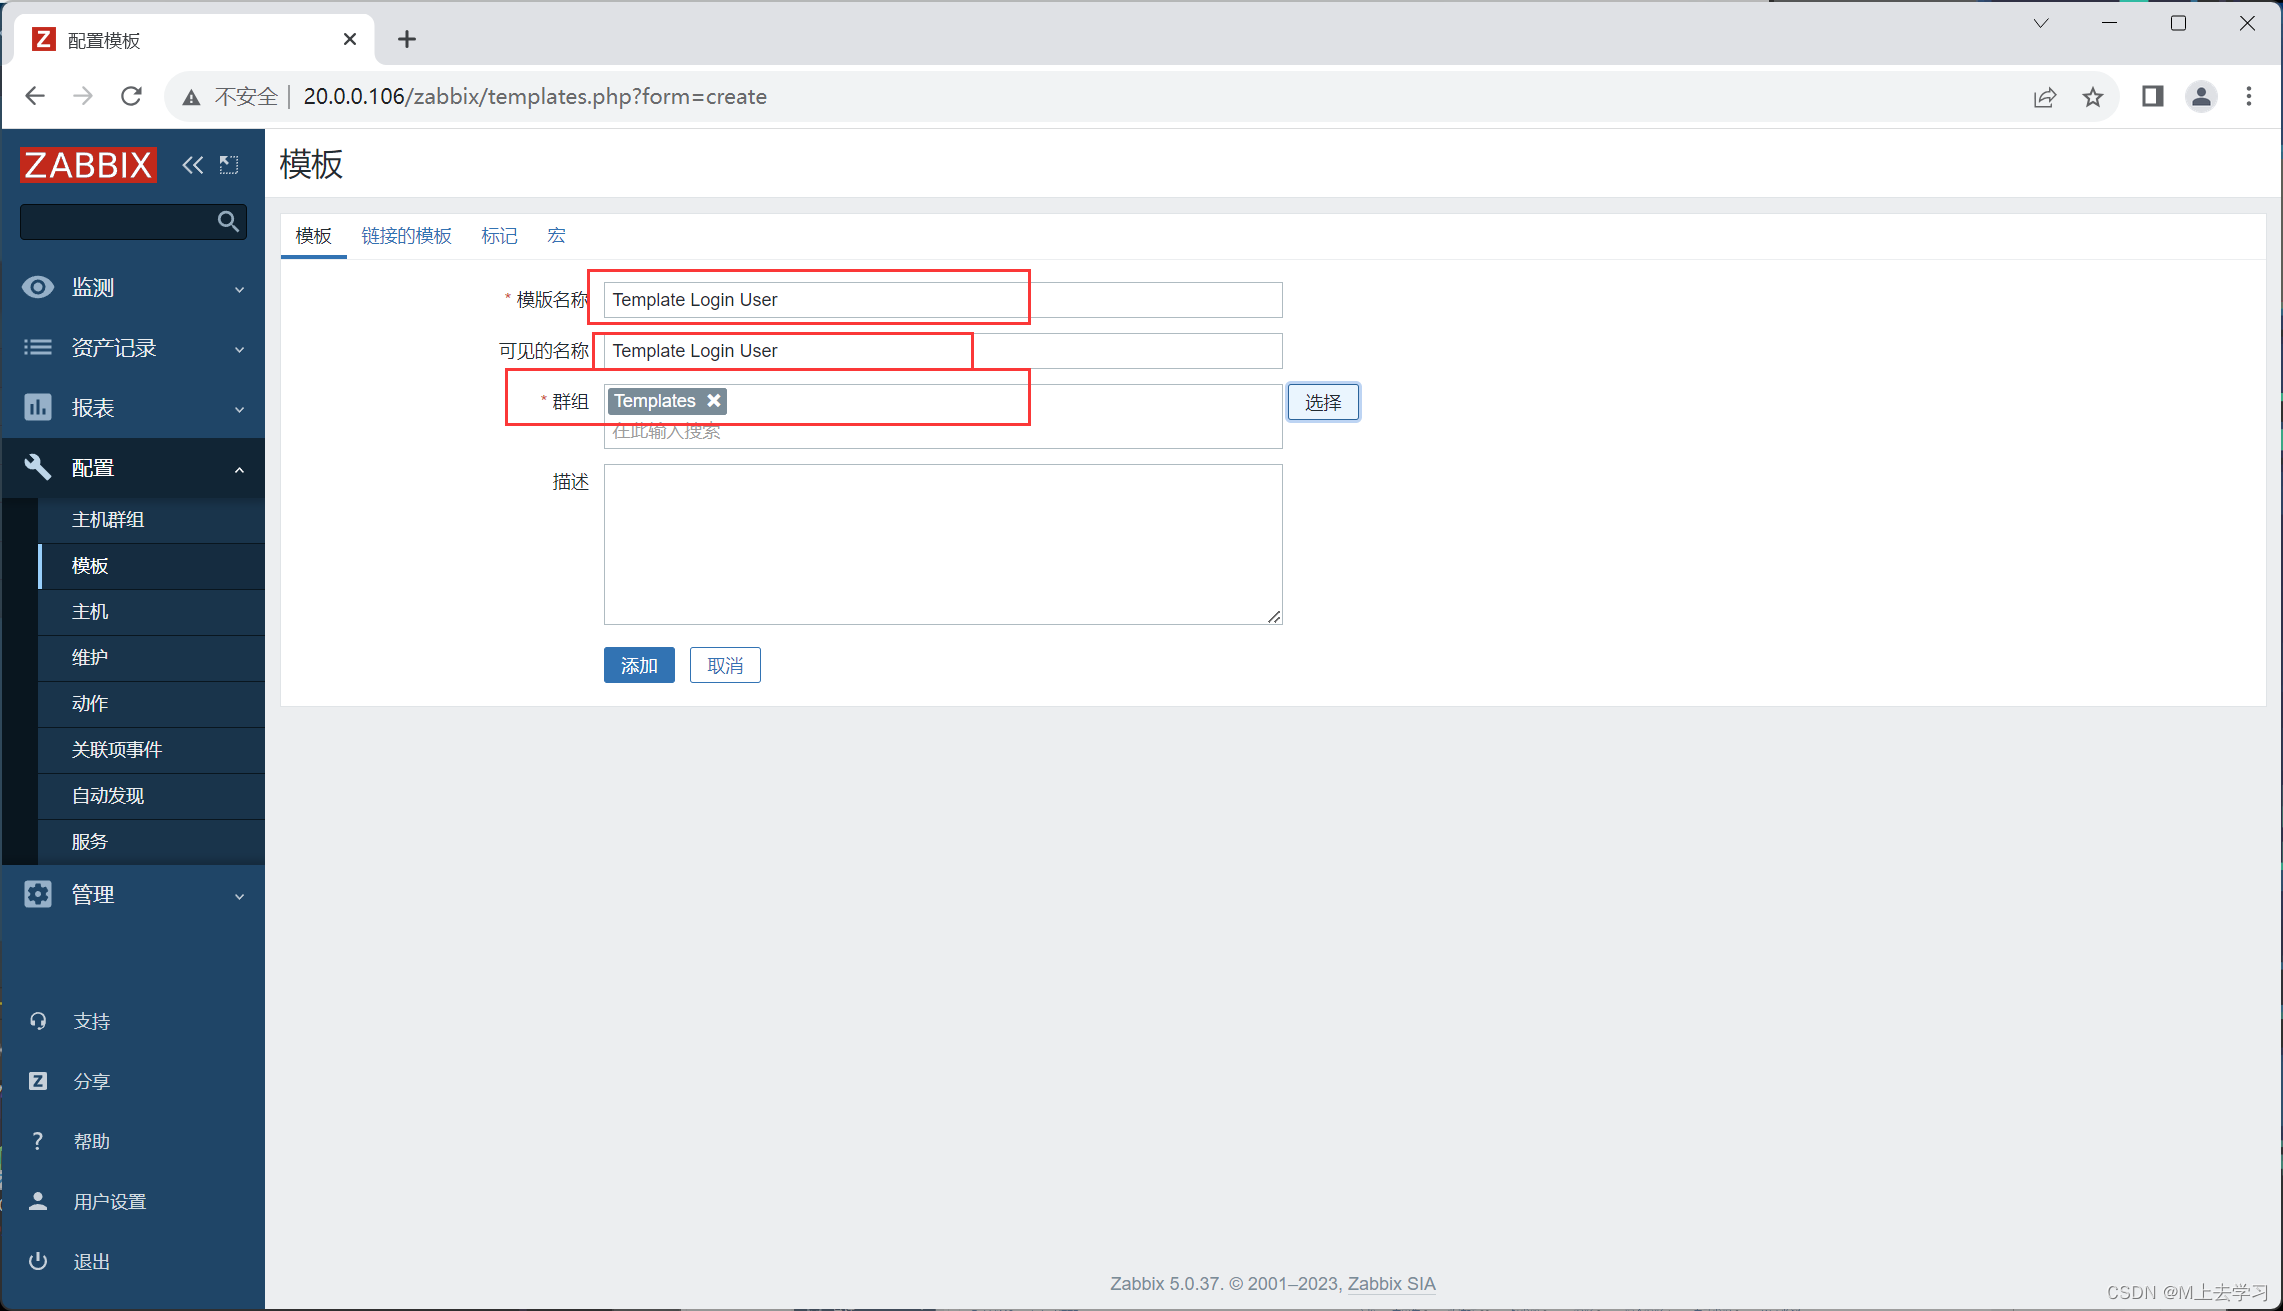Go back with browser back arrow
The width and height of the screenshot is (2283, 1311).
[x=35, y=96]
